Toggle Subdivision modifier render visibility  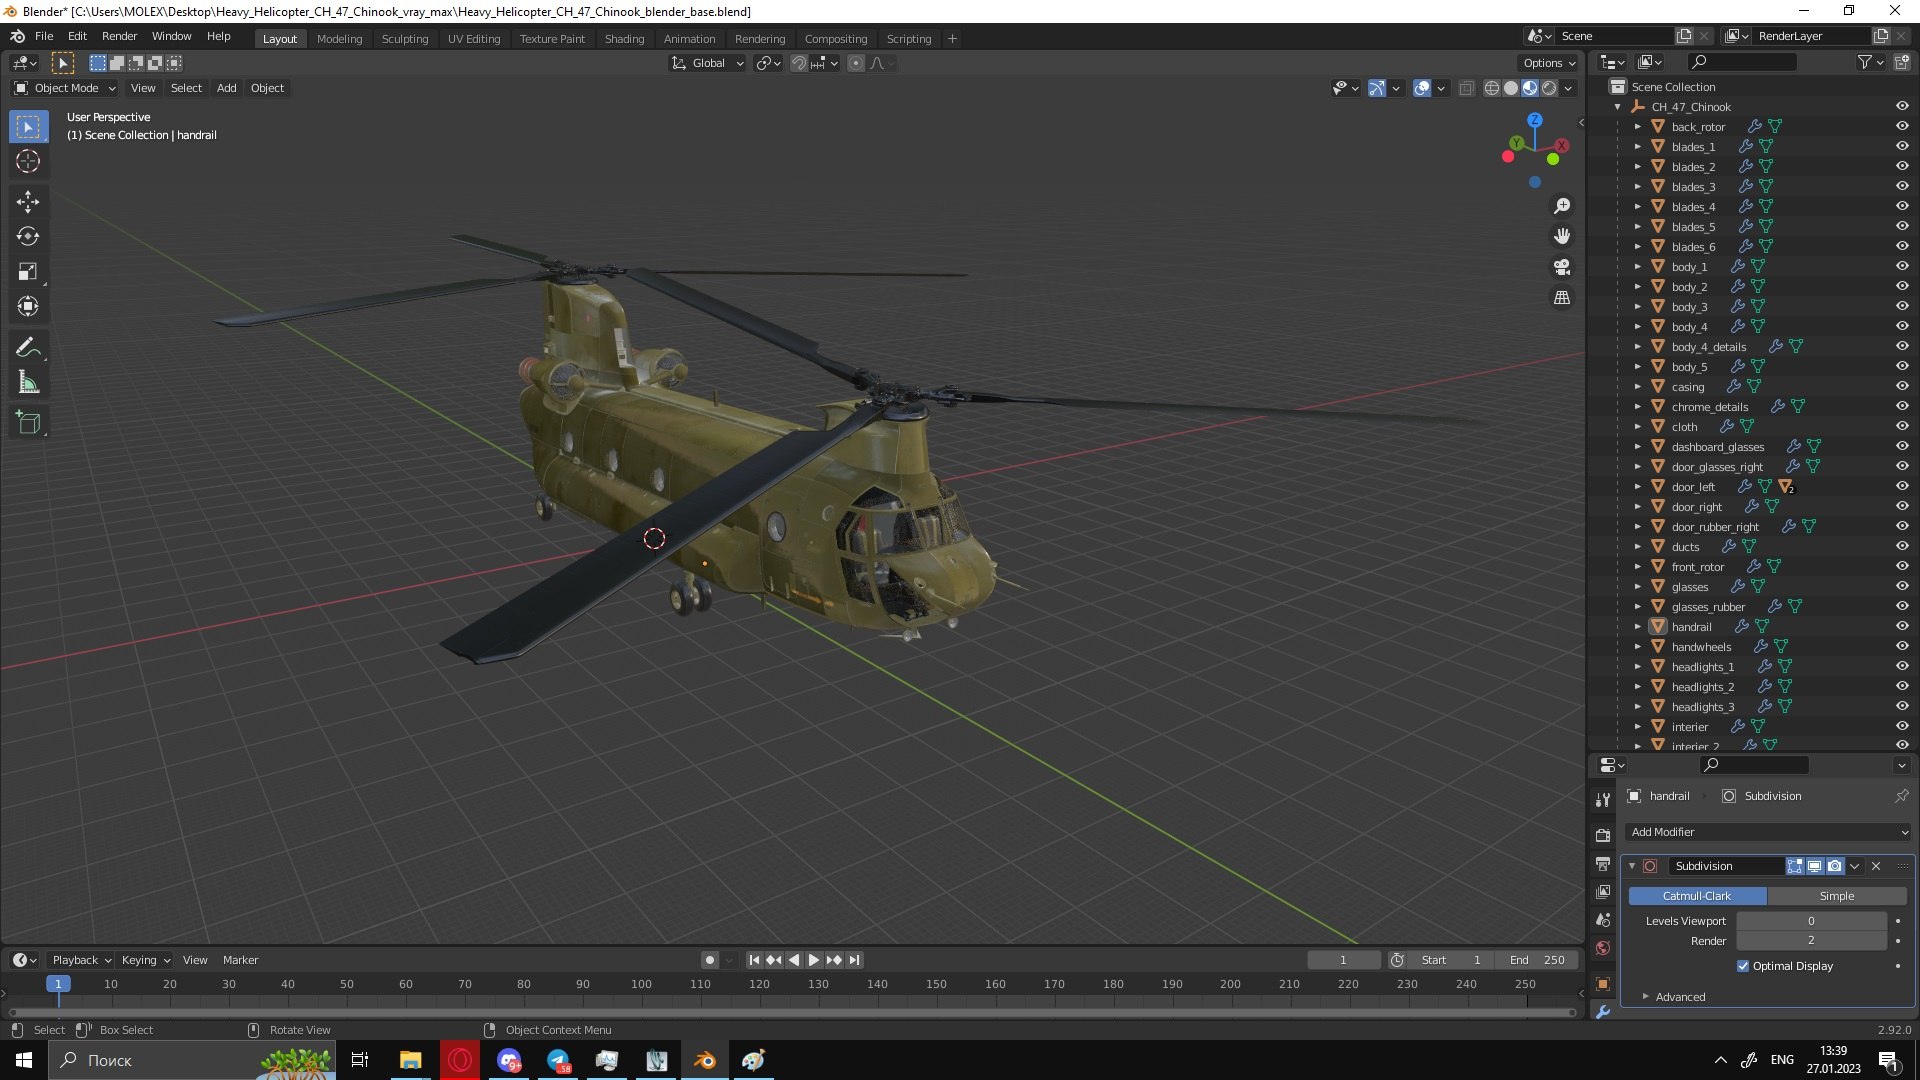point(1834,866)
